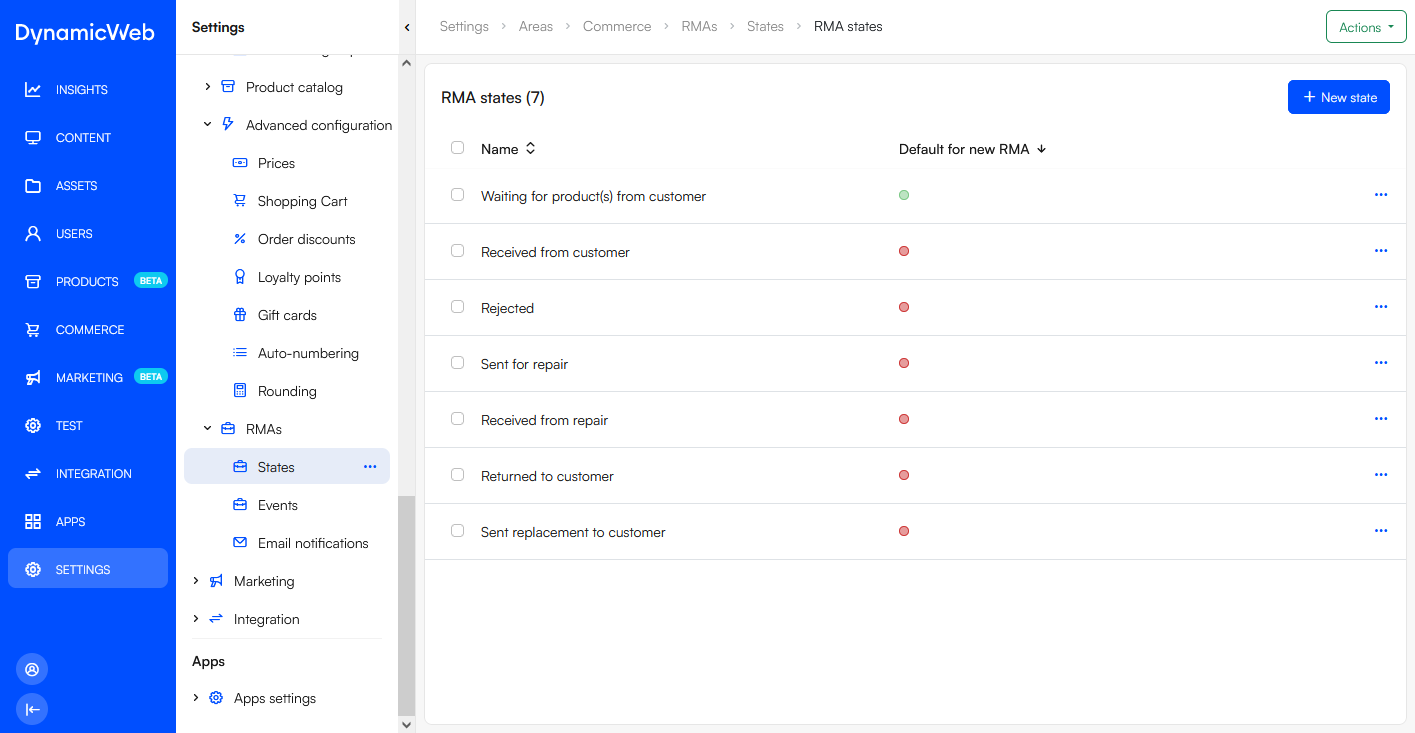Image resolution: width=1415 pixels, height=733 pixels.
Task: Click the Users person icon
Action: click(33, 234)
